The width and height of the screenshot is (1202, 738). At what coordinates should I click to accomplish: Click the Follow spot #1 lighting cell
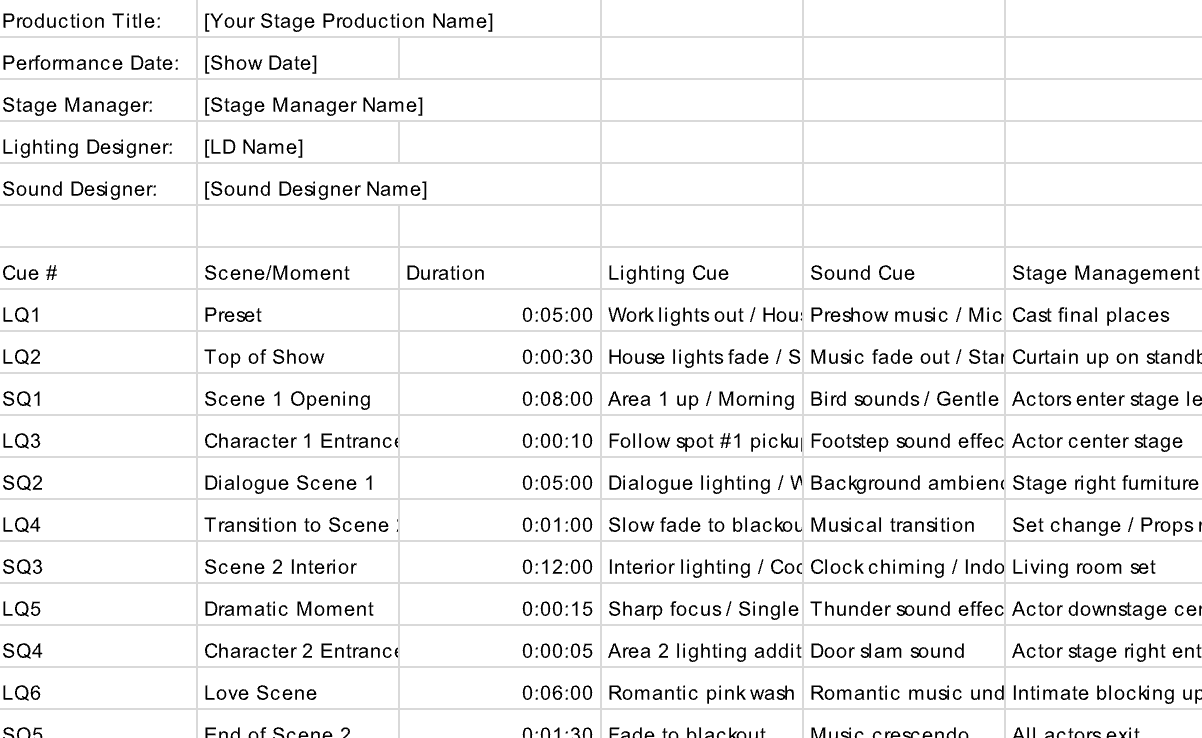702,441
